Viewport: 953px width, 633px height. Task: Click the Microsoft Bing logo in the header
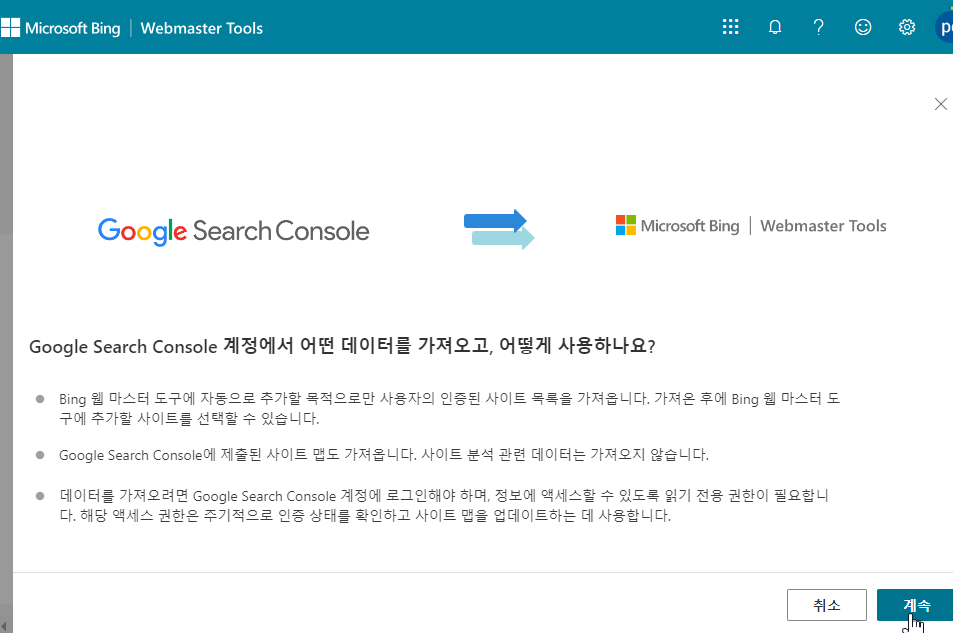61,27
